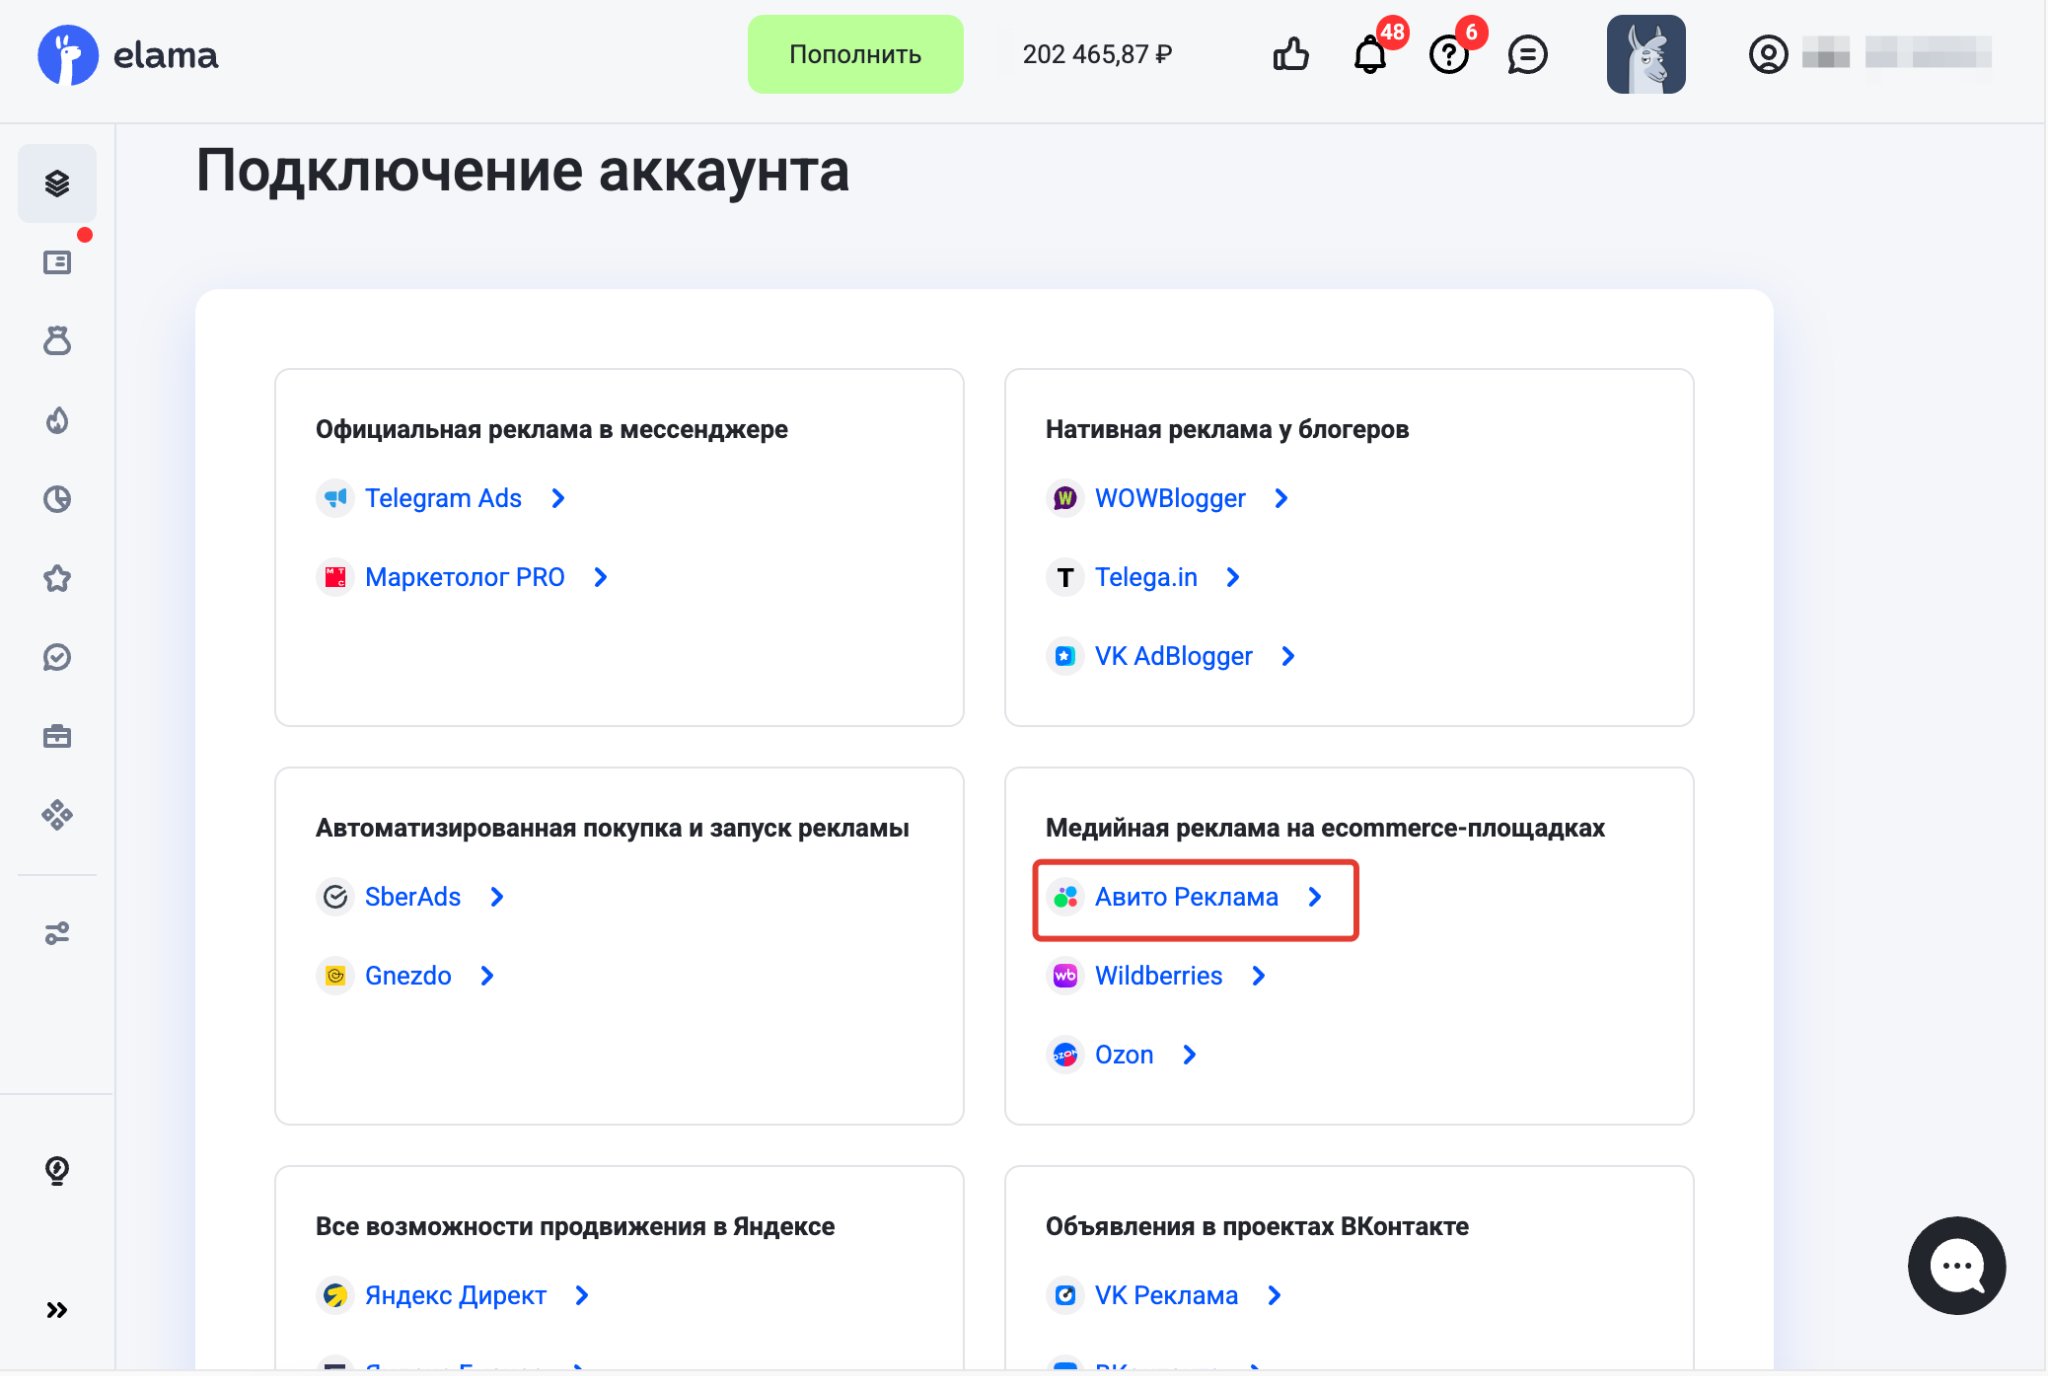Screen dimensions: 2048x1376
Task: Click the Telega.in T icon
Action: click(x=1065, y=576)
